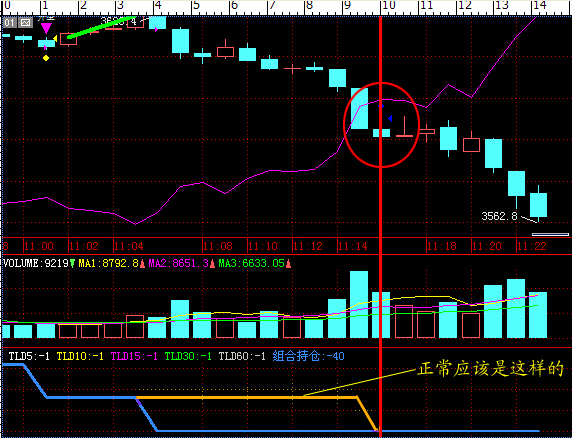Click the 11:04 time axis label
This screenshot has height=438, width=572.
pyautogui.click(x=129, y=247)
